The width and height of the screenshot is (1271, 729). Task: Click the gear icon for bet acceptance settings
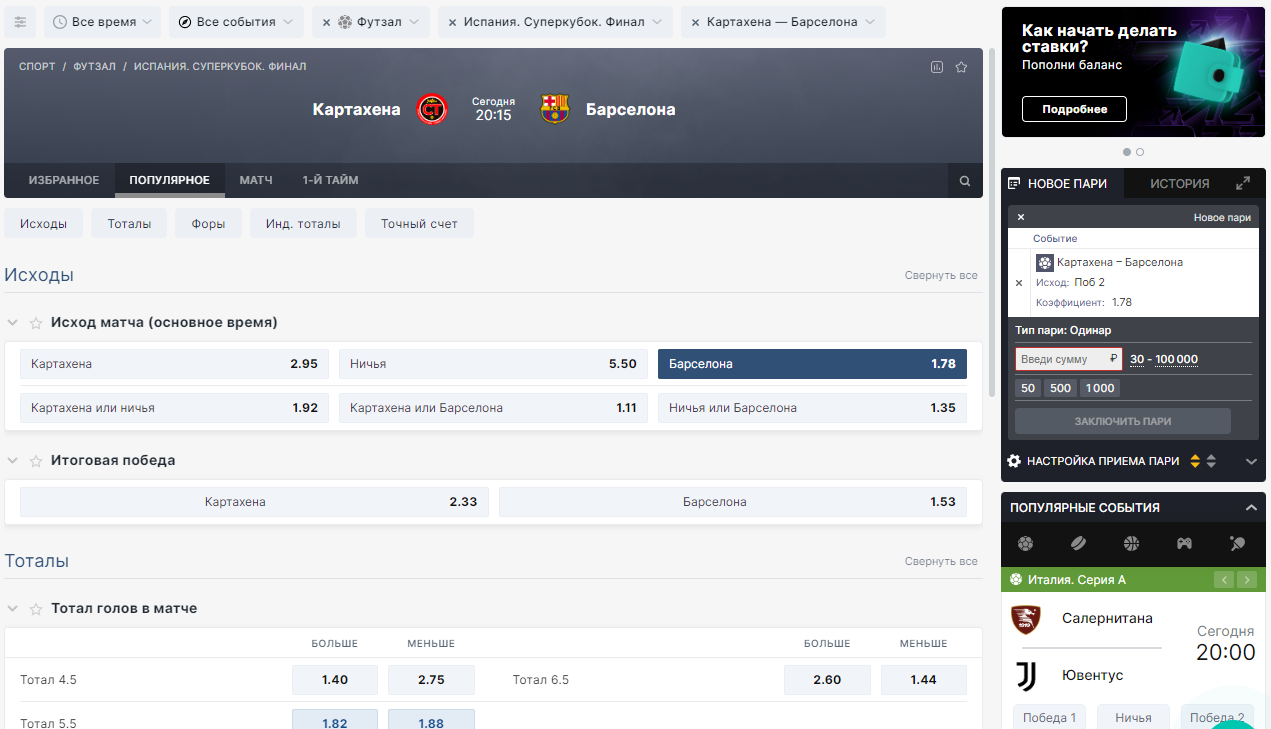coord(1014,461)
